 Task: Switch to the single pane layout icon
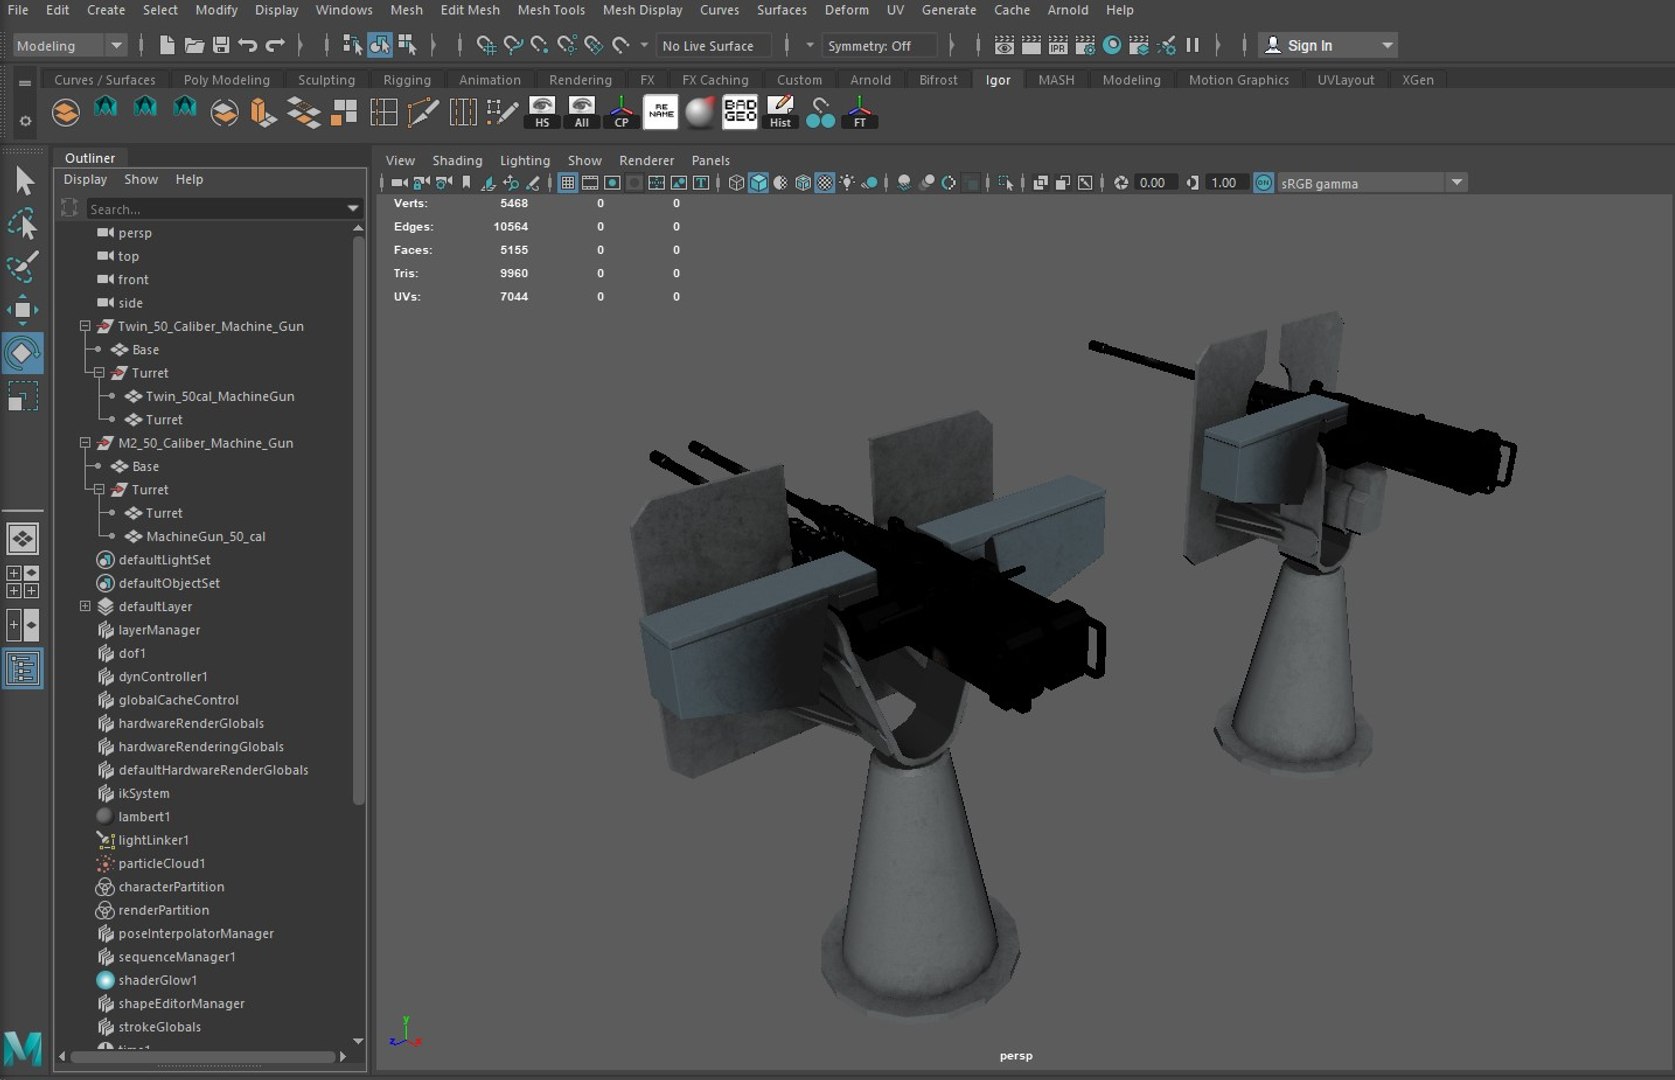point(23,539)
